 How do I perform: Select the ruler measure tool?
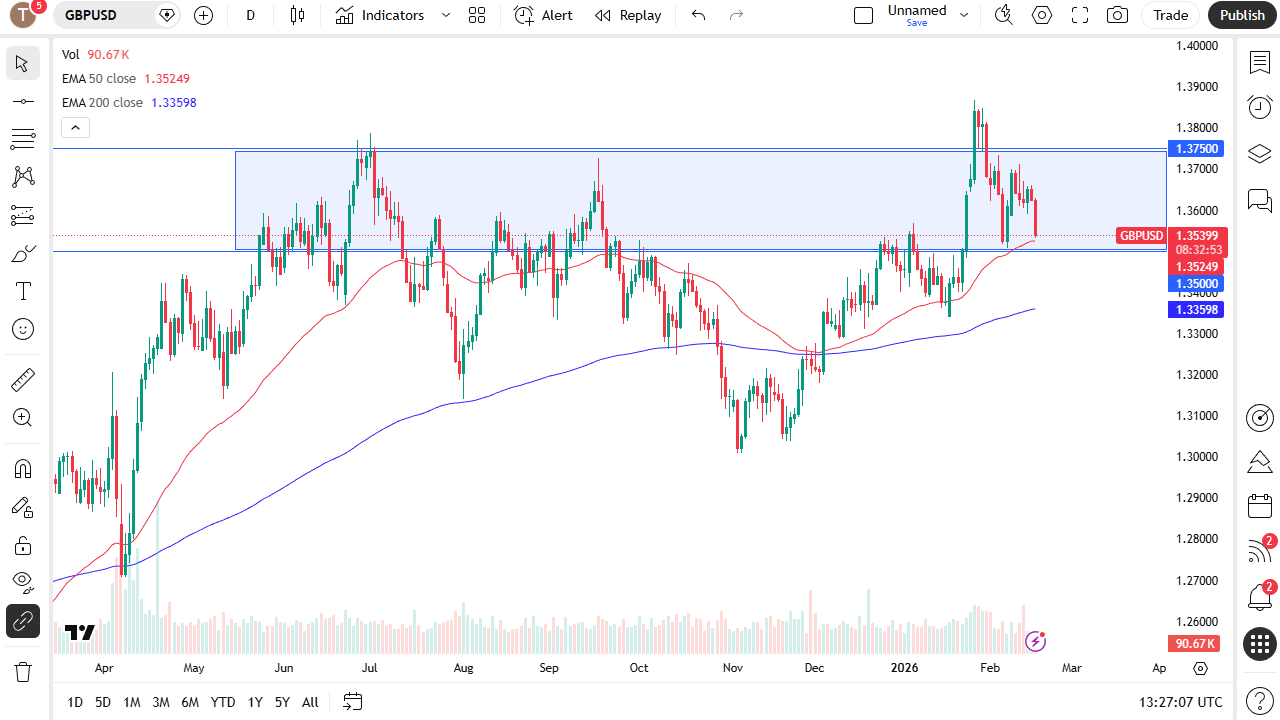click(x=22, y=380)
